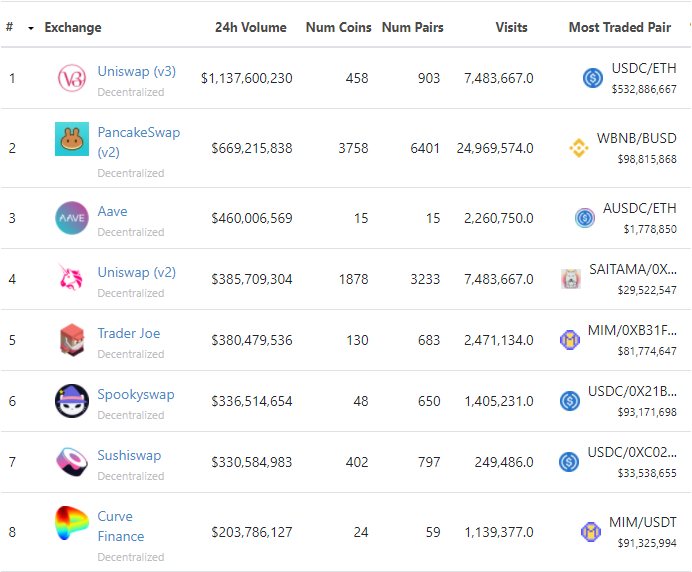
Task: Open the Curve Finance exchange link
Action: coord(121,526)
